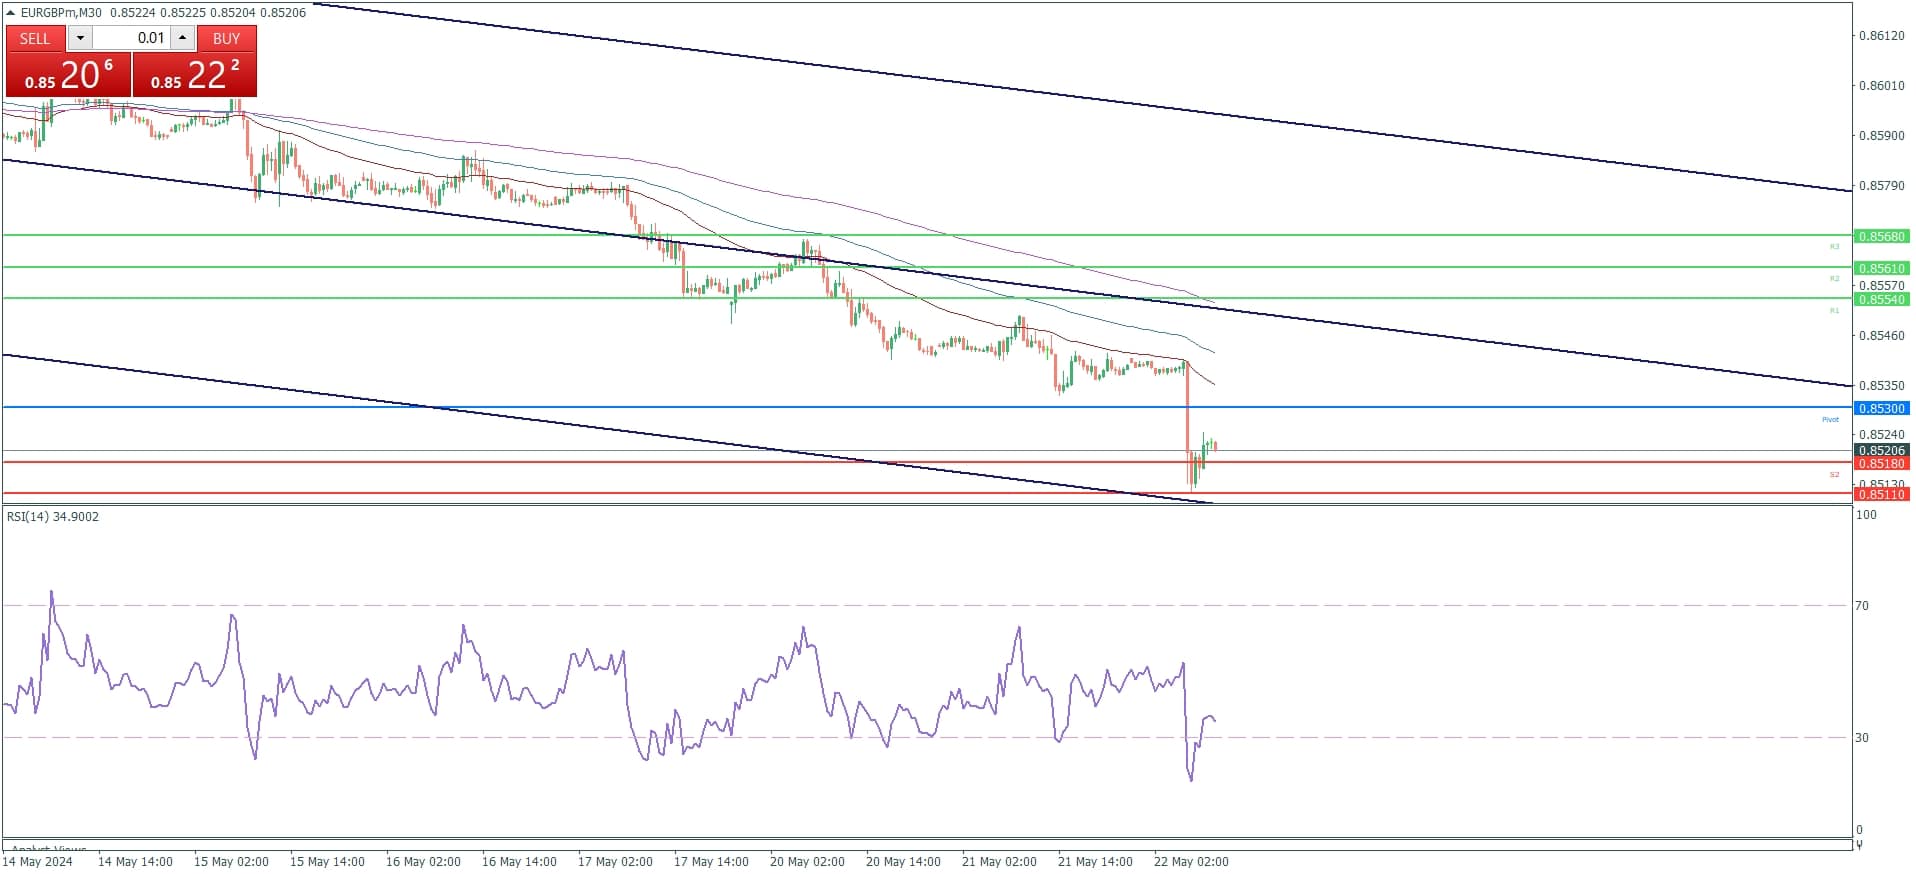Screen dimensions: 1916x874
Task: Click the 21 May 14:00 time label
Action: pos(1095,861)
